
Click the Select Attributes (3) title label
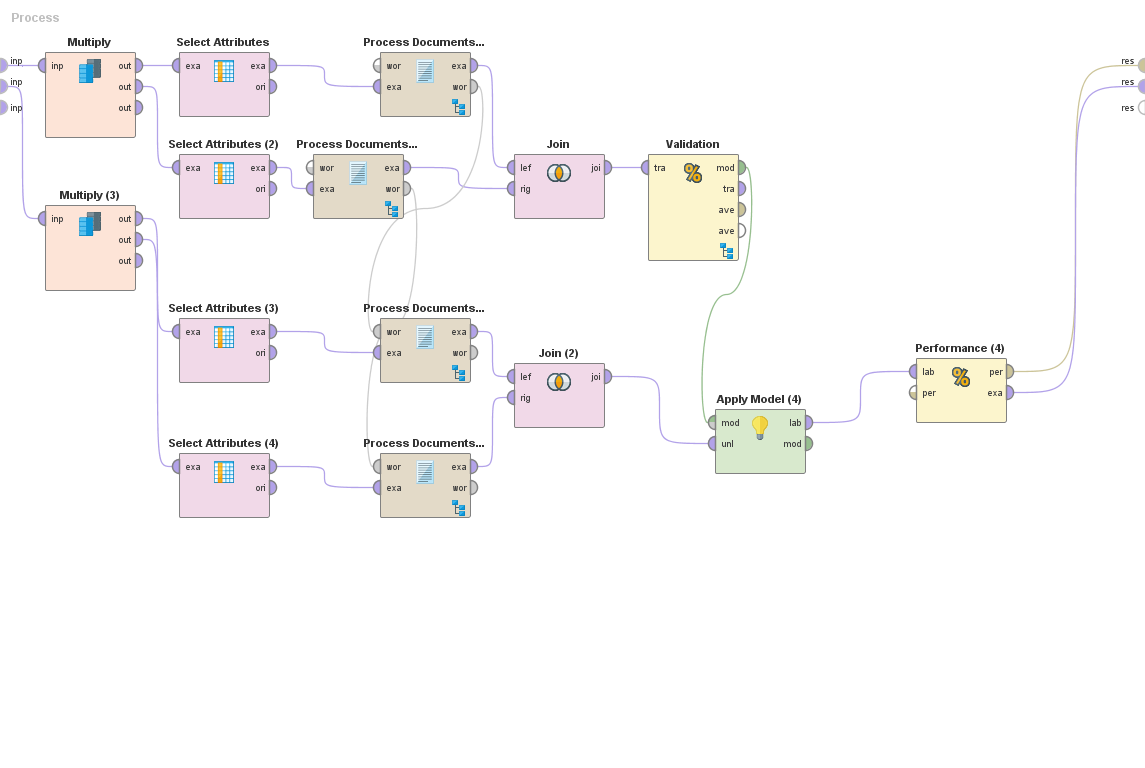click(223, 308)
